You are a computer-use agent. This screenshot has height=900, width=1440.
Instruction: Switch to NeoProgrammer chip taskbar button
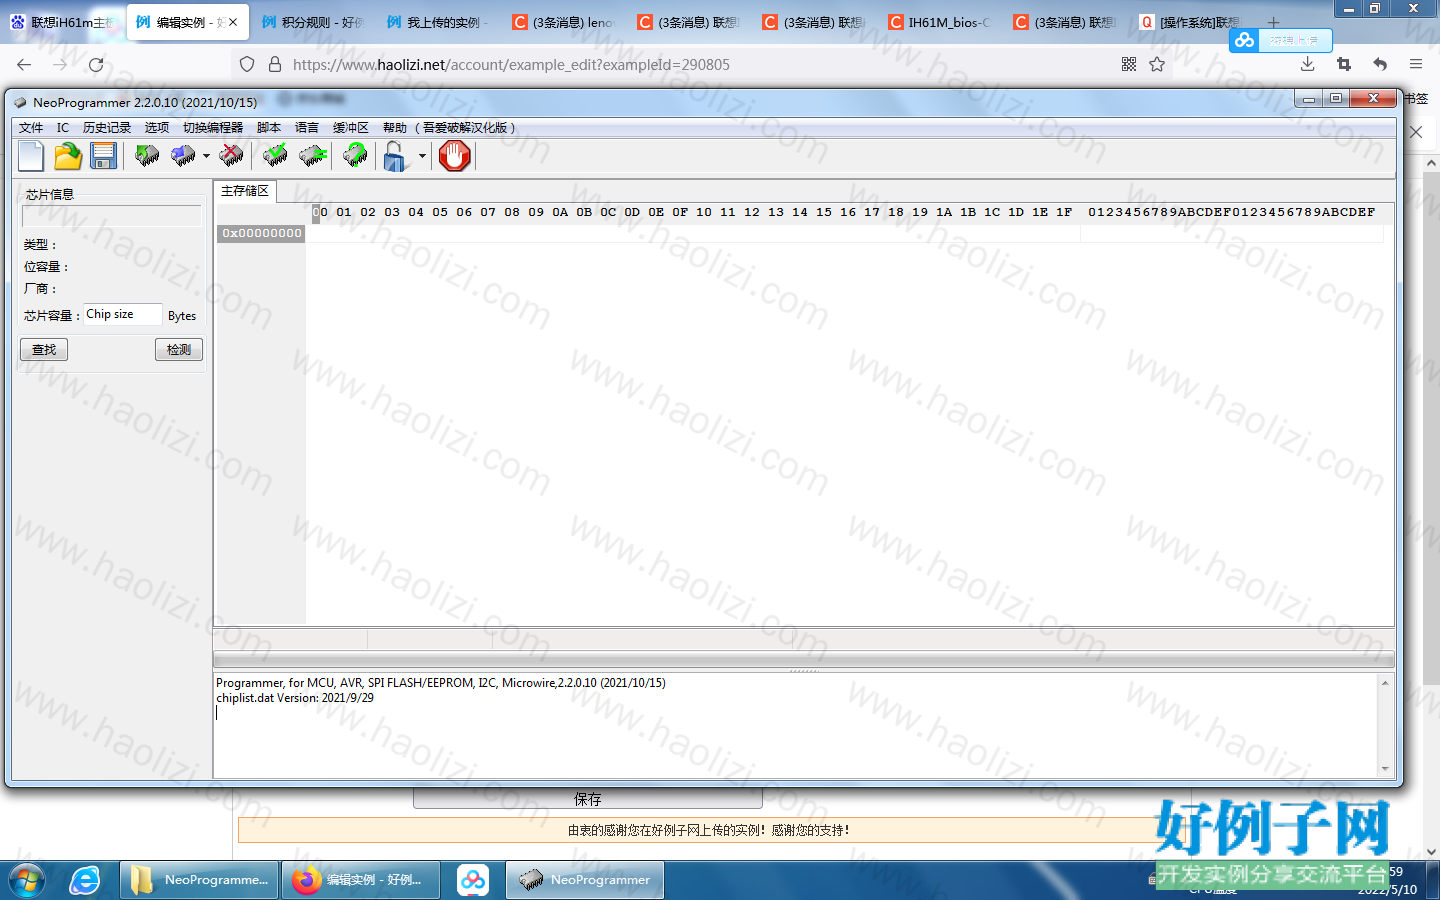(585, 880)
